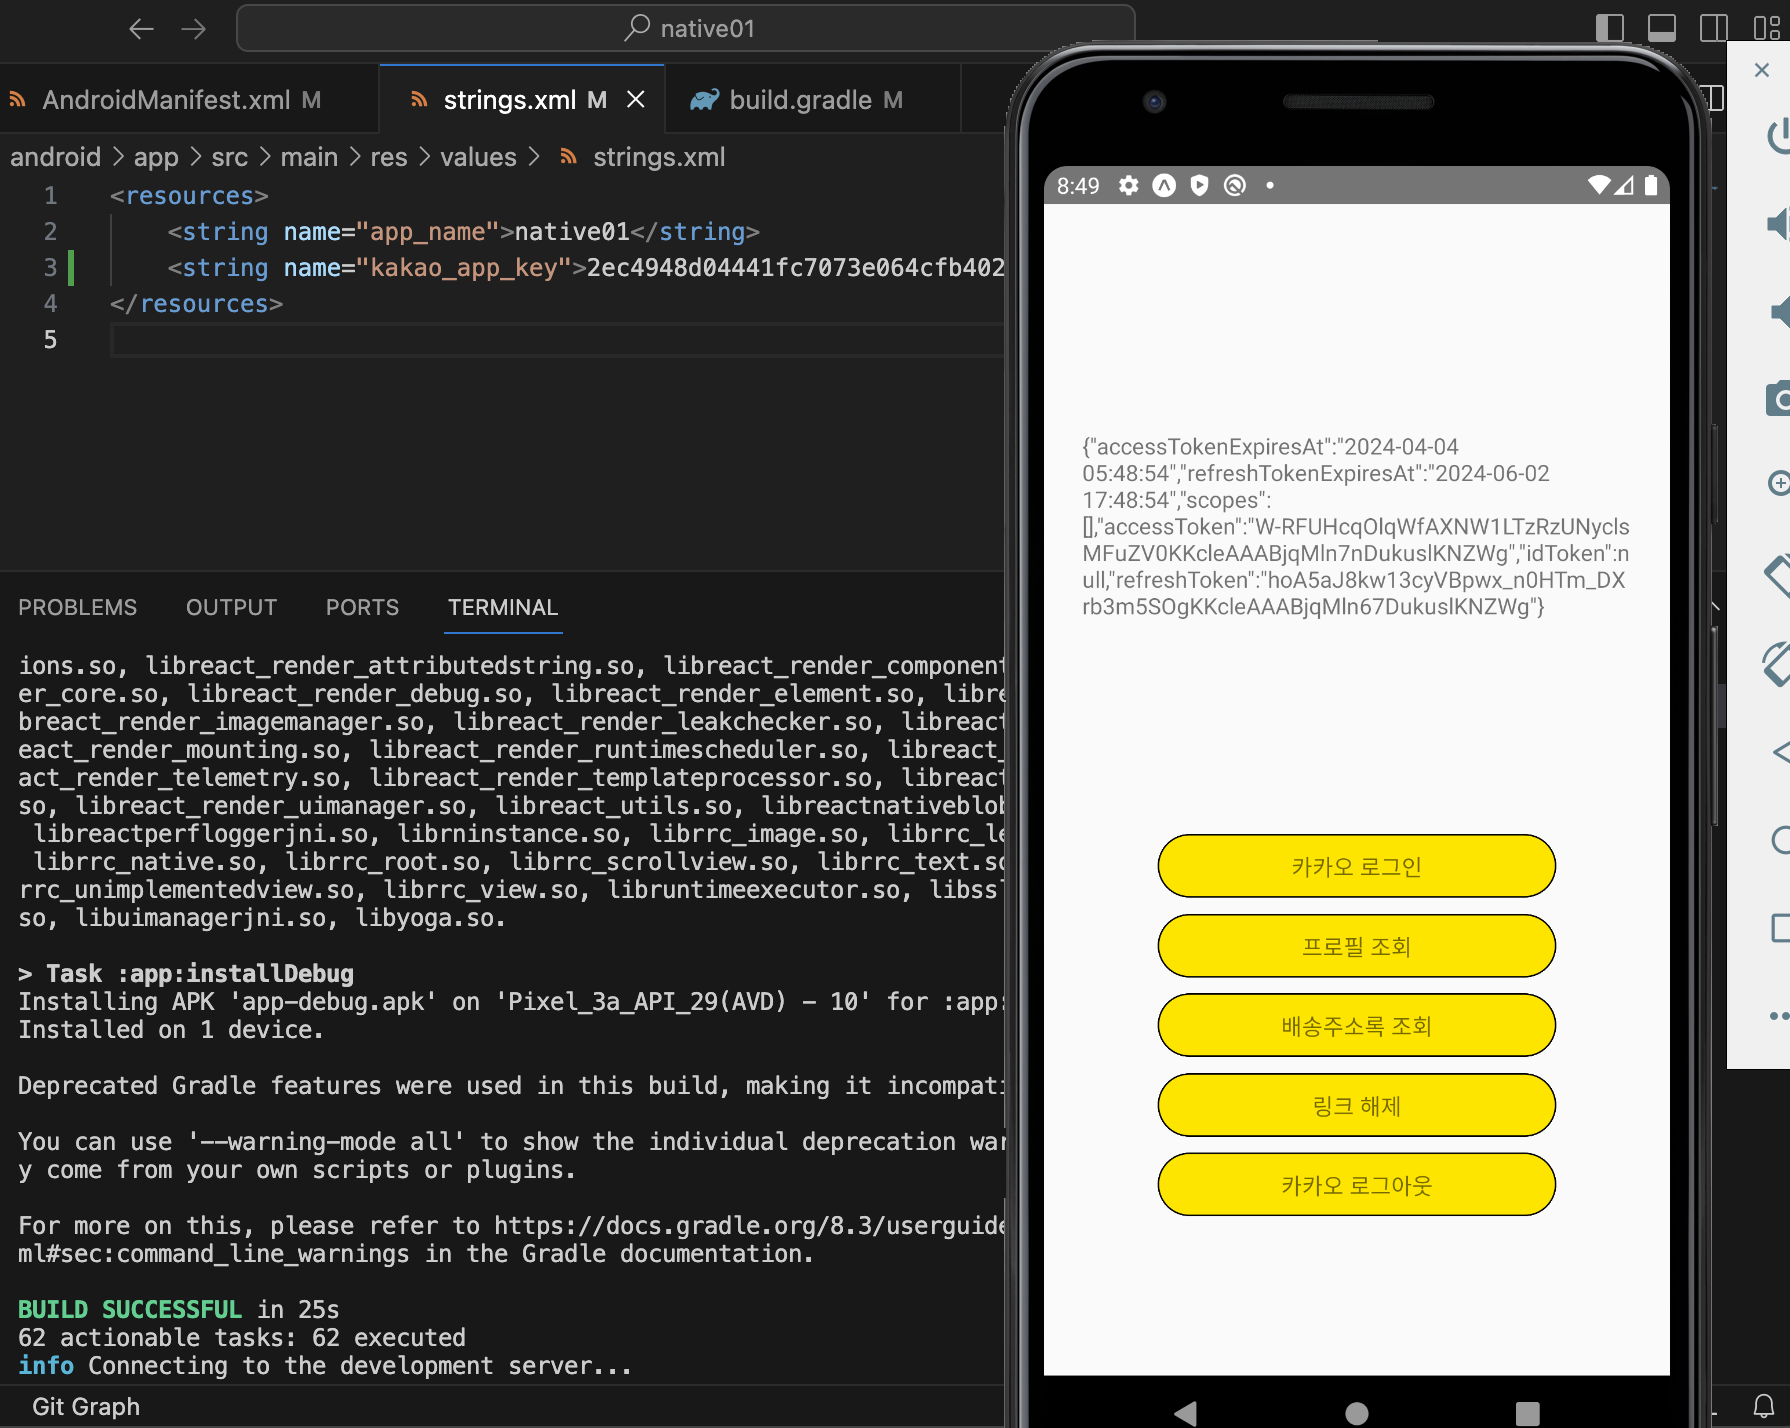This screenshot has height=1428, width=1790.
Task: Open the native01 command center search
Action: pyautogui.click(x=686, y=28)
